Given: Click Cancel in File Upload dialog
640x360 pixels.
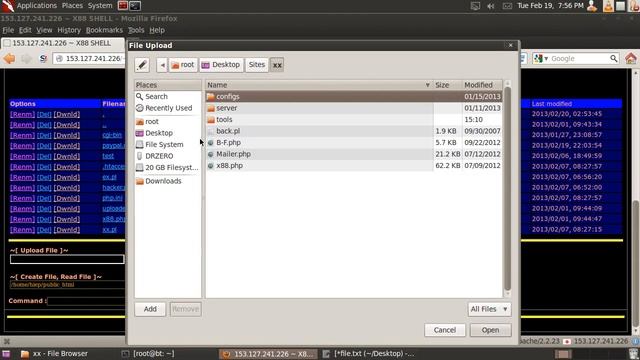Looking at the screenshot, I should coord(444,330).
